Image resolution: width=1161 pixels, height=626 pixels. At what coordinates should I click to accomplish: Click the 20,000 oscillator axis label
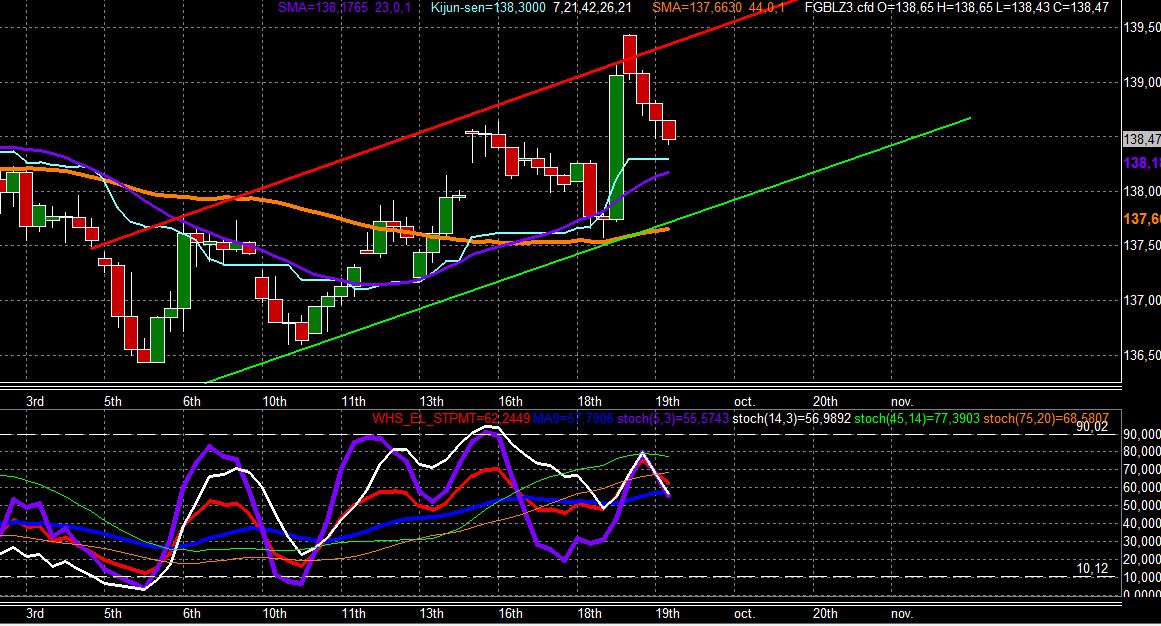1142,559
